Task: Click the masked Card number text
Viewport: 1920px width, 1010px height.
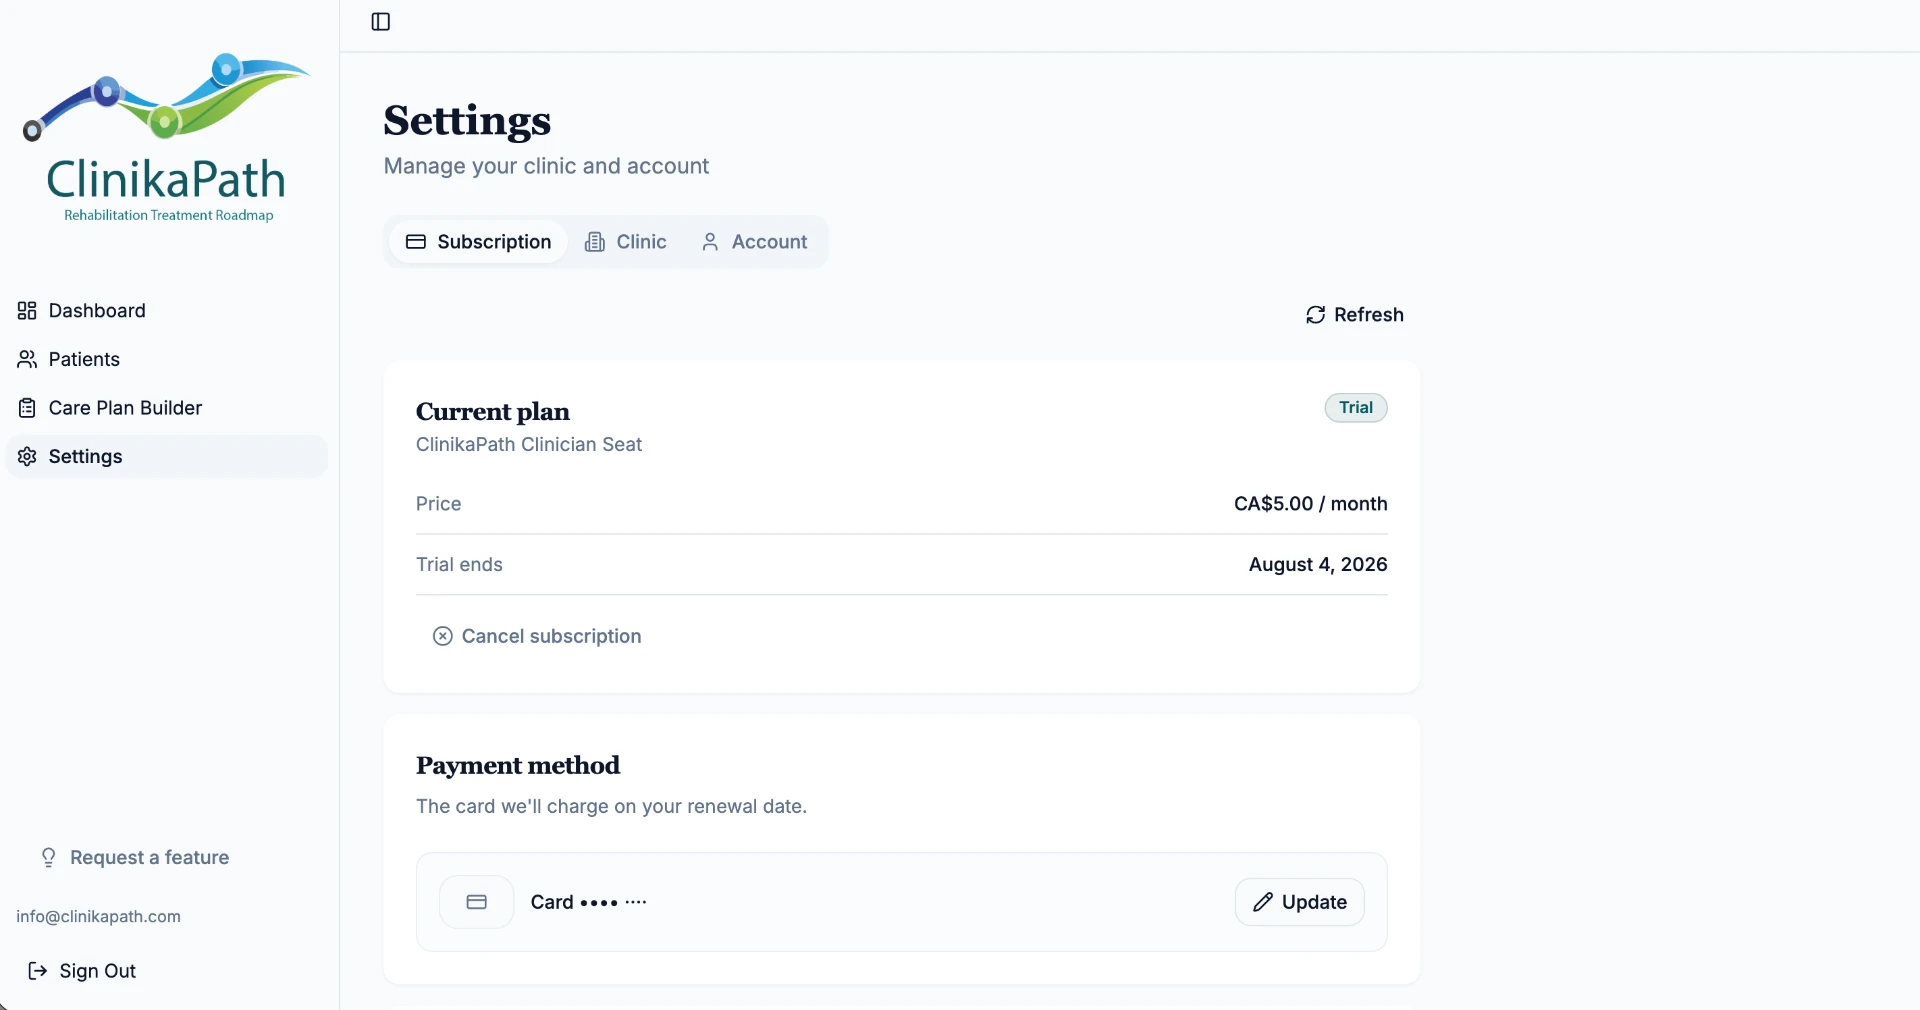Action: 589,902
